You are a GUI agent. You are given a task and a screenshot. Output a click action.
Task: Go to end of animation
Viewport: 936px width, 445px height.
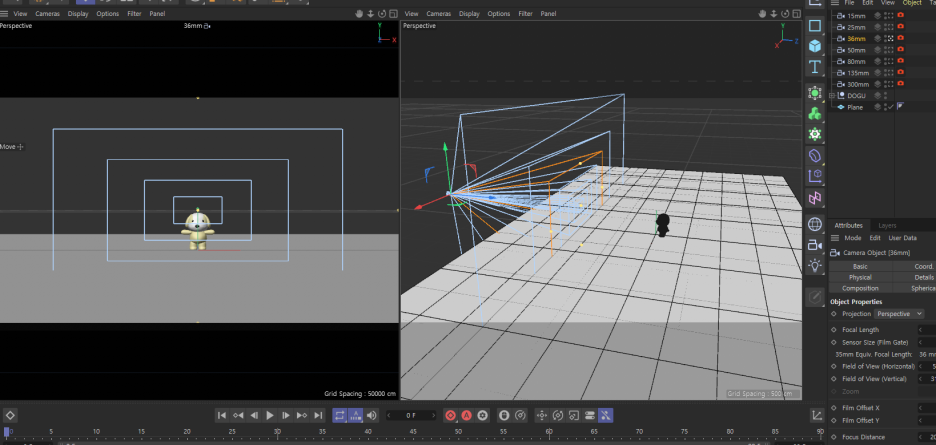[x=318, y=415]
